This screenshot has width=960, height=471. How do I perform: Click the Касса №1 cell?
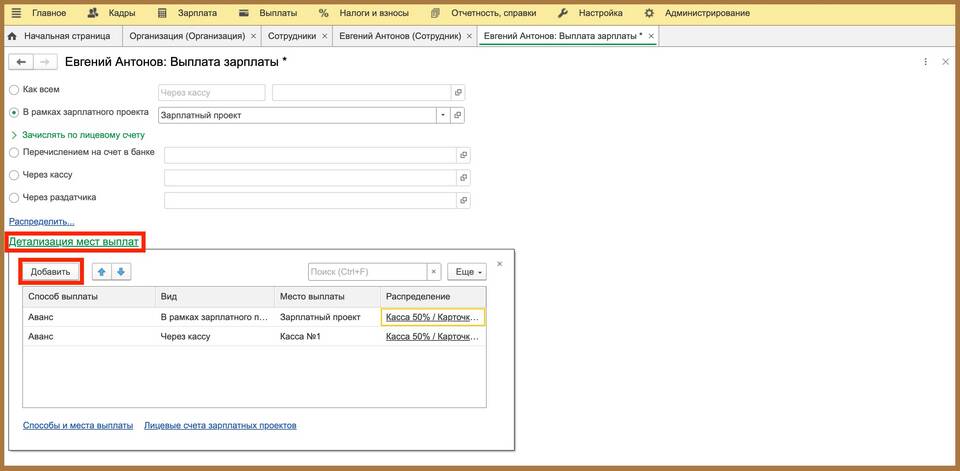(328, 336)
